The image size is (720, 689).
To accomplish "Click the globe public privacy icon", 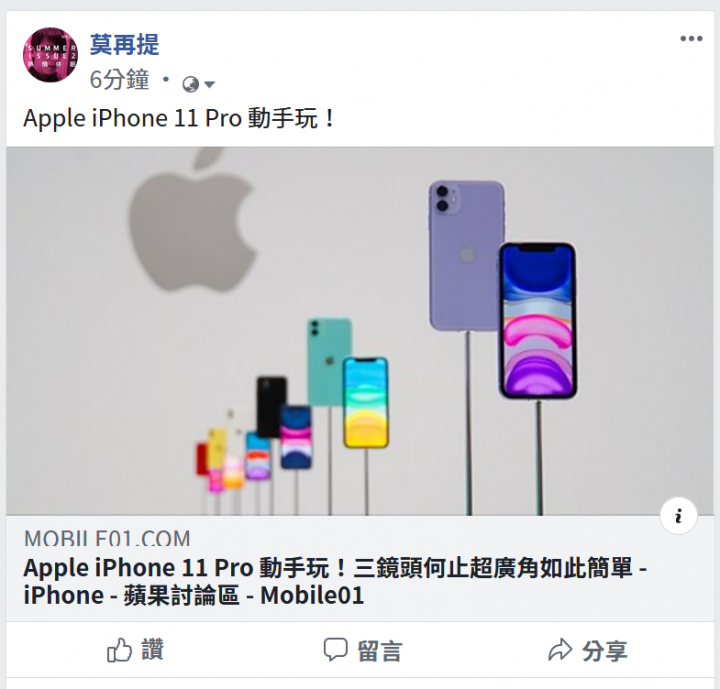I will [191, 84].
